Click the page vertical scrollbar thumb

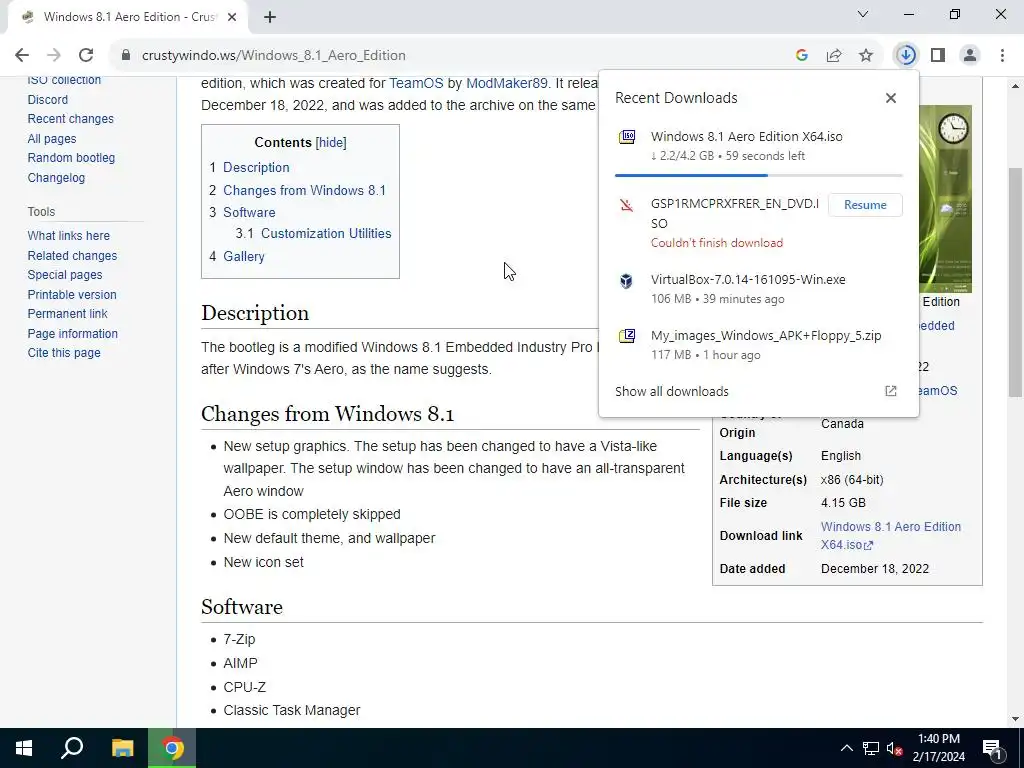tap(1016, 282)
